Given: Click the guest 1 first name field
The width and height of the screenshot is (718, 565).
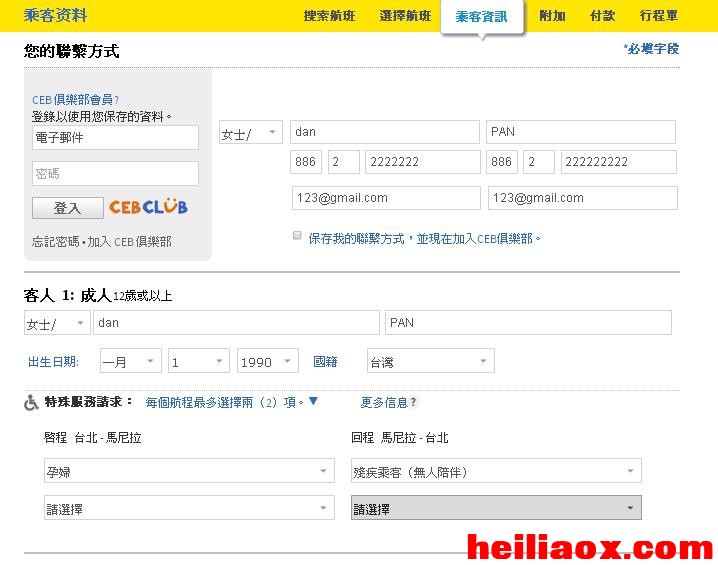Looking at the screenshot, I should (x=236, y=323).
